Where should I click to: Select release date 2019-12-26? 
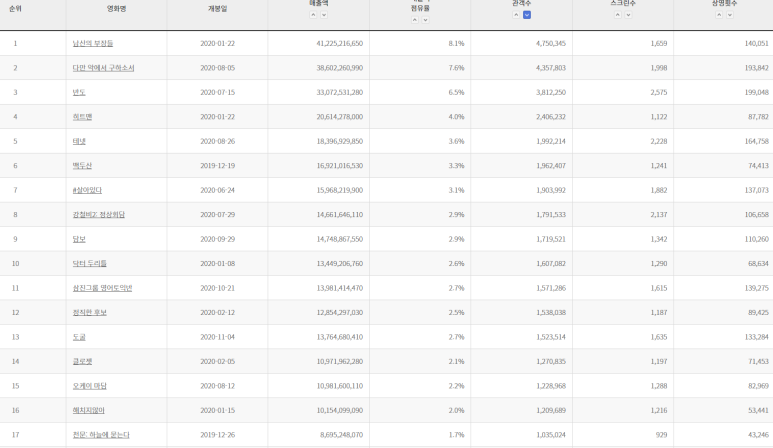point(217,435)
